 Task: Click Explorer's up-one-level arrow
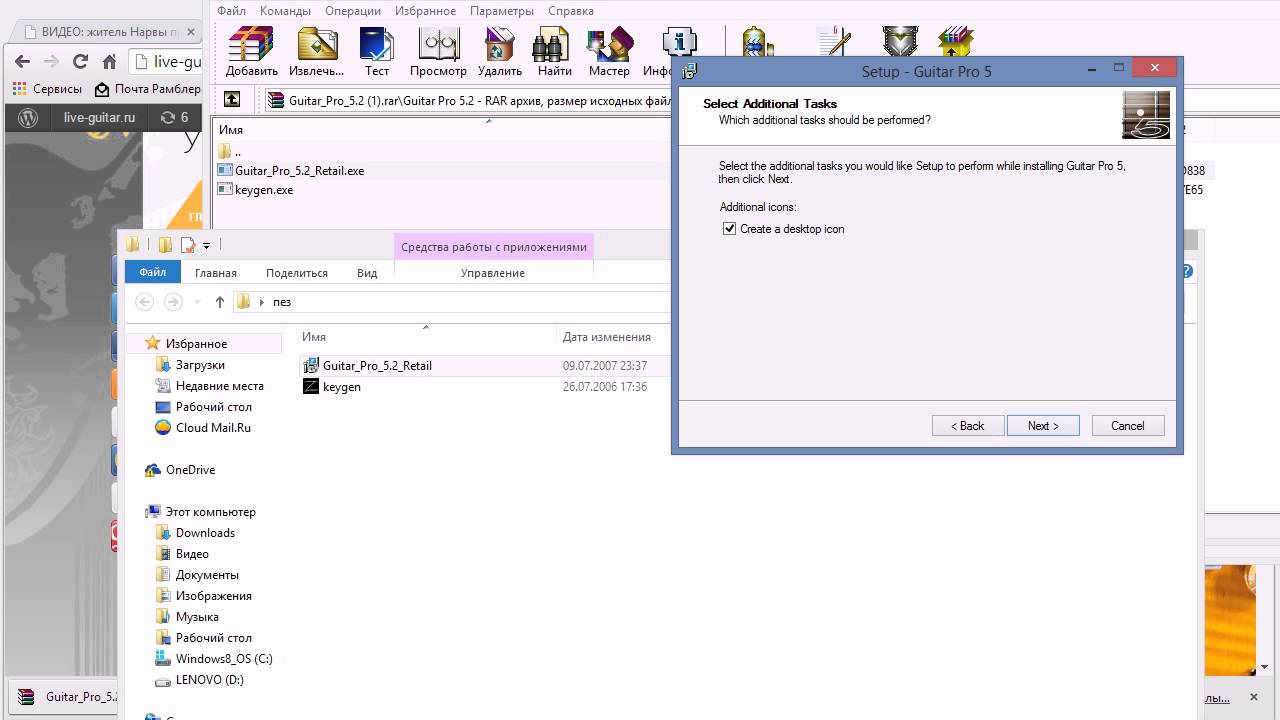point(220,302)
